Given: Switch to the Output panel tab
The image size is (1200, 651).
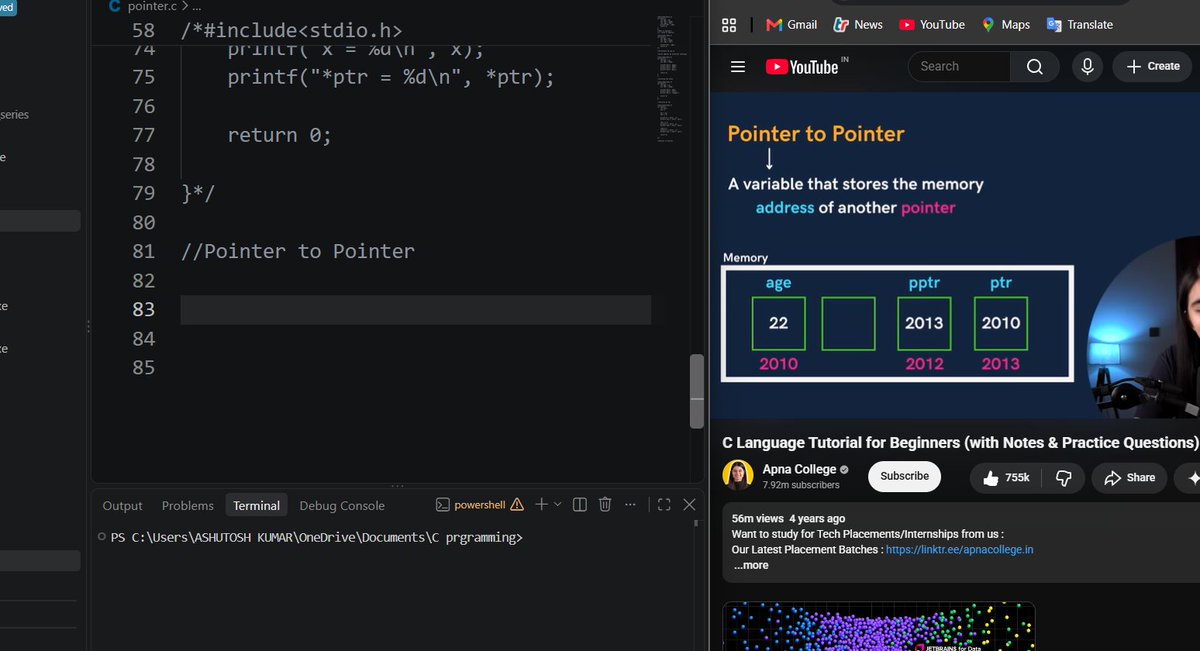Looking at the screenshot, I should [123, 505].
